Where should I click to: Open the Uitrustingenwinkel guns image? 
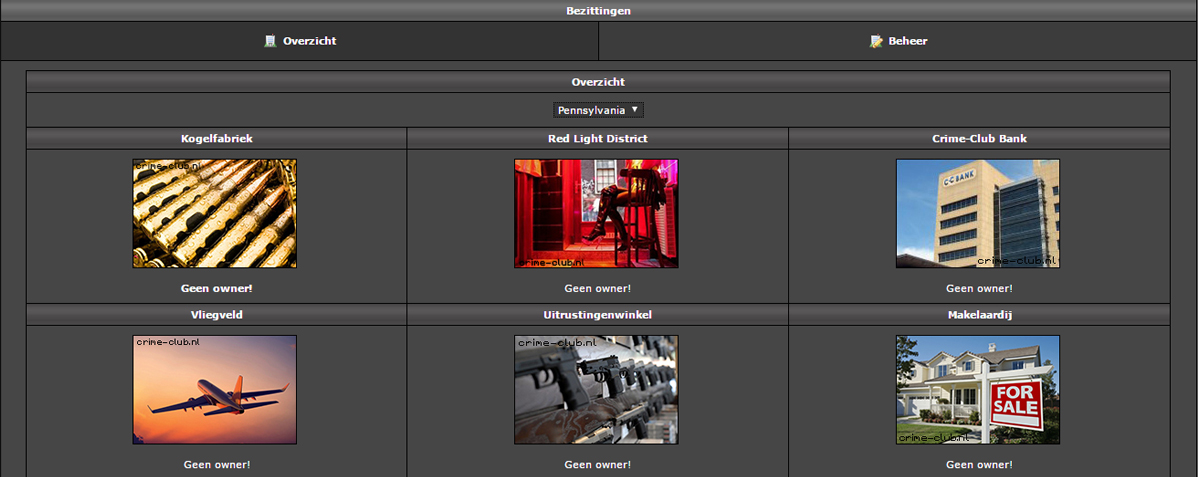596,389
